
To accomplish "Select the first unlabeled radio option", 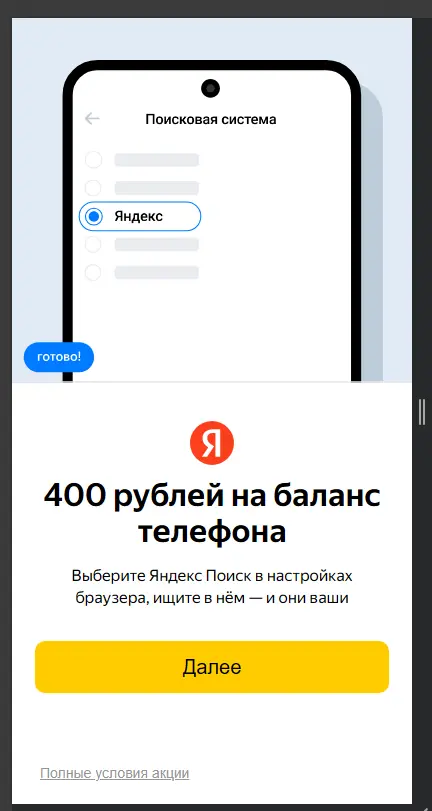I will point(93,160).
